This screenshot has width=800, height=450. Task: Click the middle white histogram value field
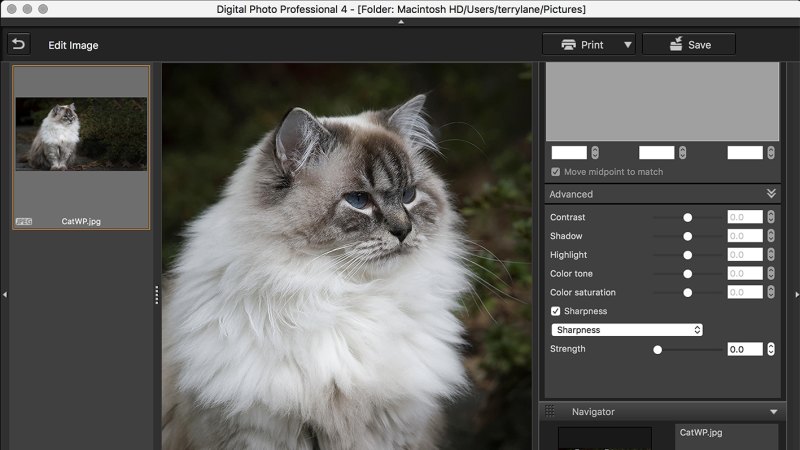point(657,153)
